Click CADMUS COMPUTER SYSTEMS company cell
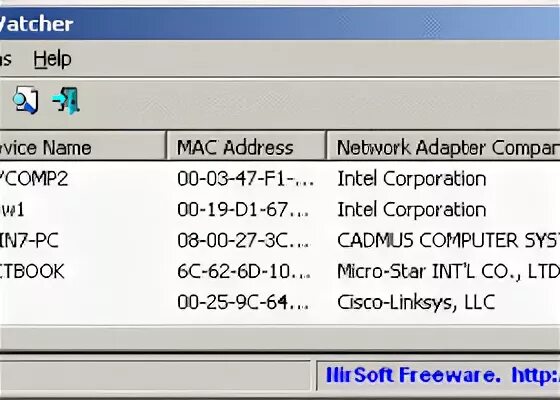This screenshot has height=400, width=560. (448, 240)
